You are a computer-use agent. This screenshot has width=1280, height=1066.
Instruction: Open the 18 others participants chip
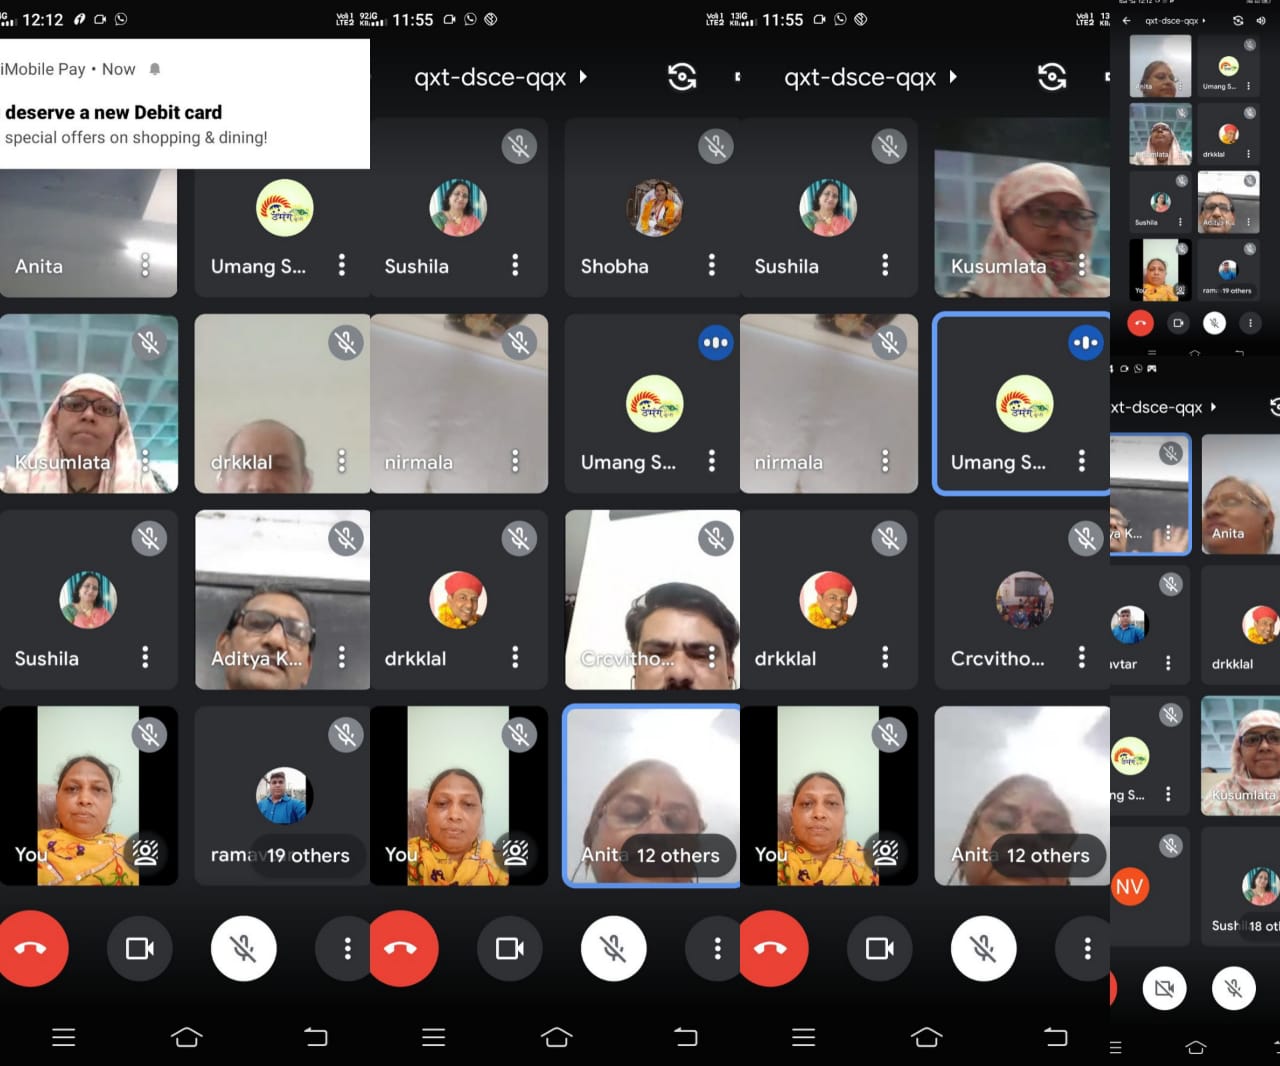pyautogui.click(x=1260, y=926)
